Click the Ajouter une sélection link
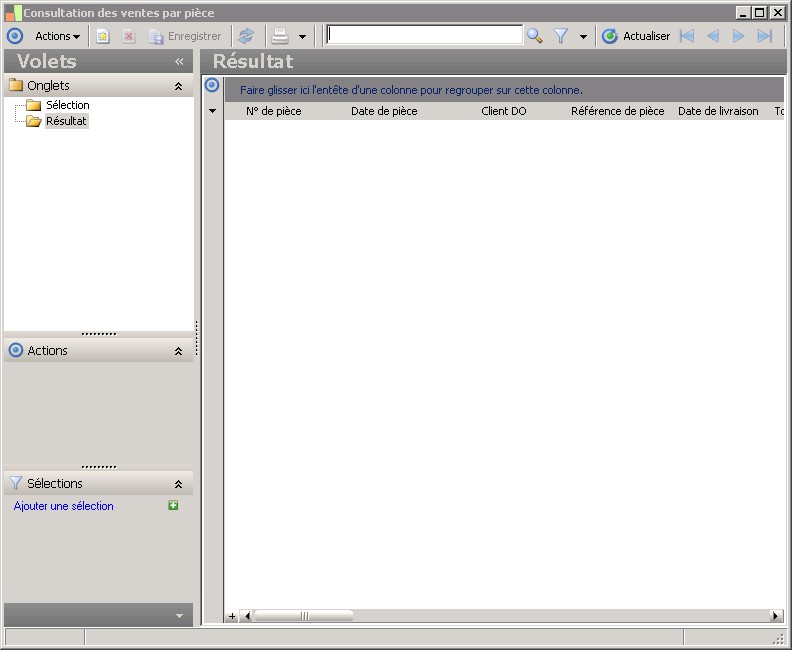 [x=64, y=506]
